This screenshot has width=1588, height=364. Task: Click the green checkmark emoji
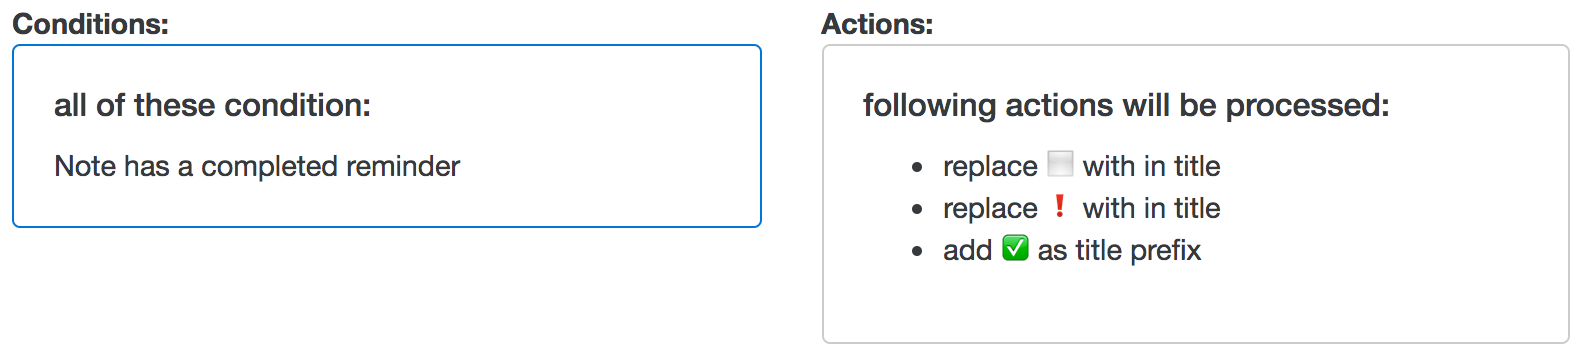pyautogui.click(x=1015, y=247)
